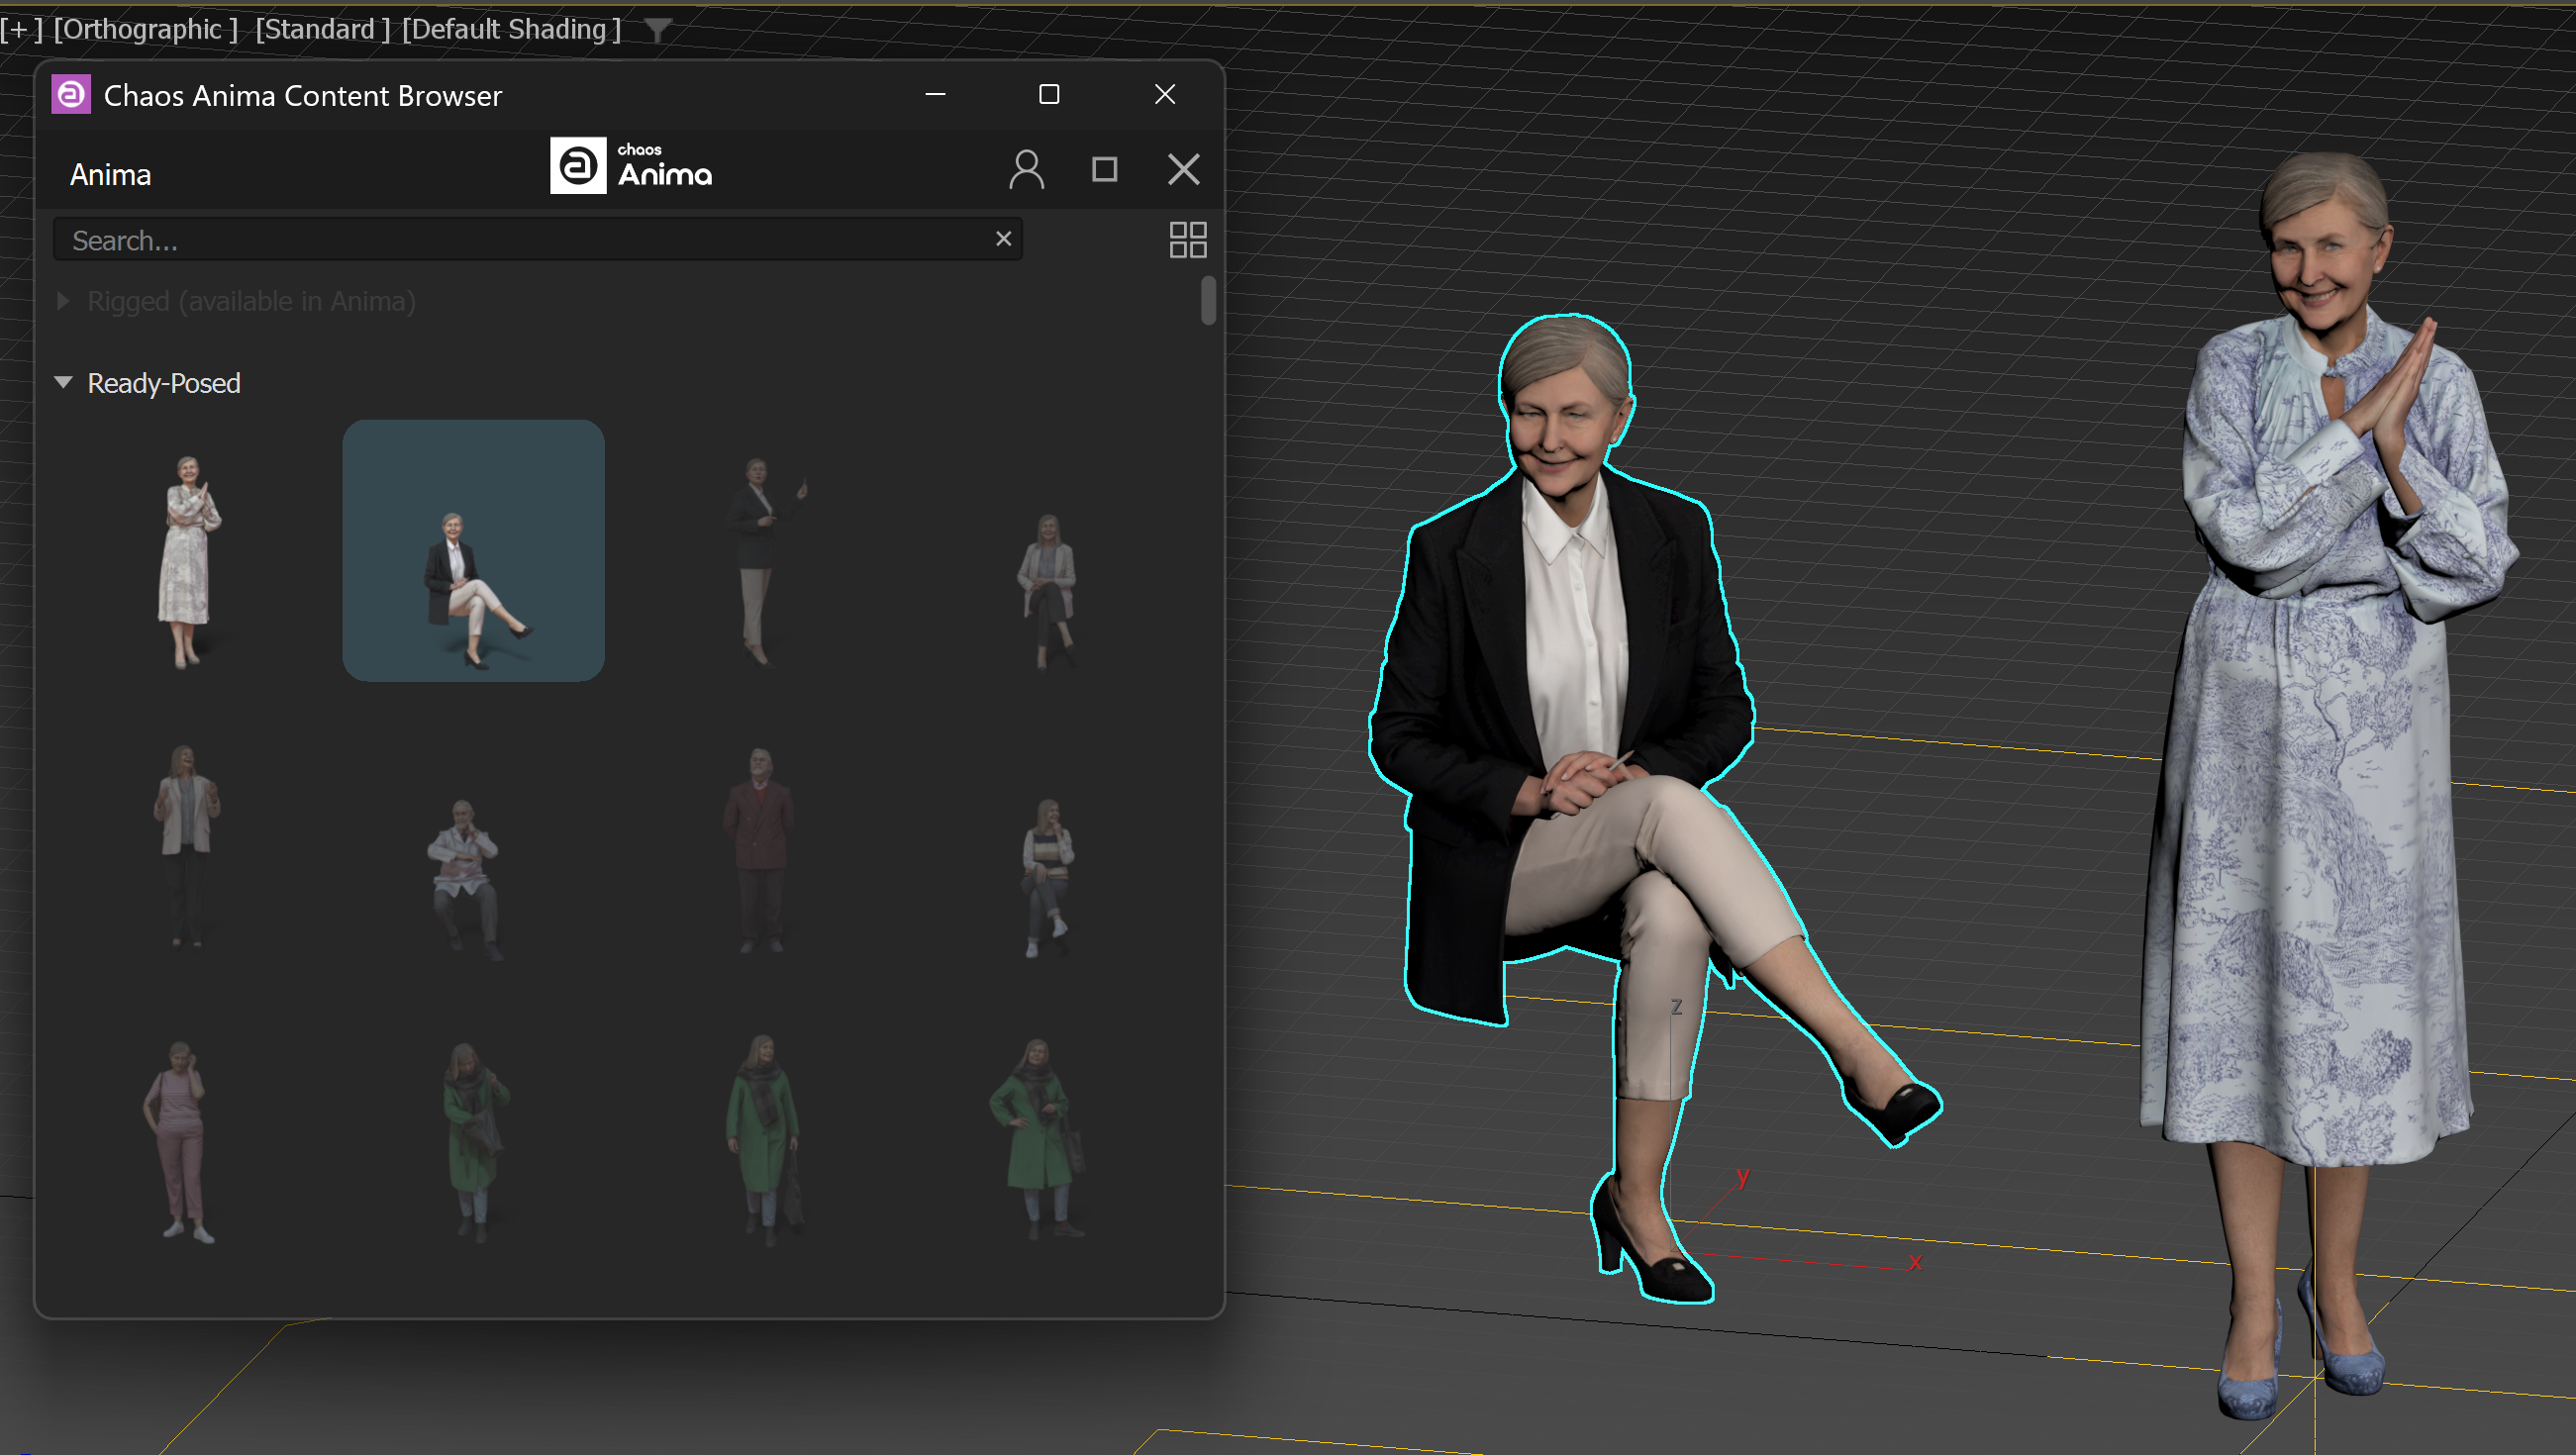Minimize the Chaos Anima Content Browser window

[x=935, y=94]
